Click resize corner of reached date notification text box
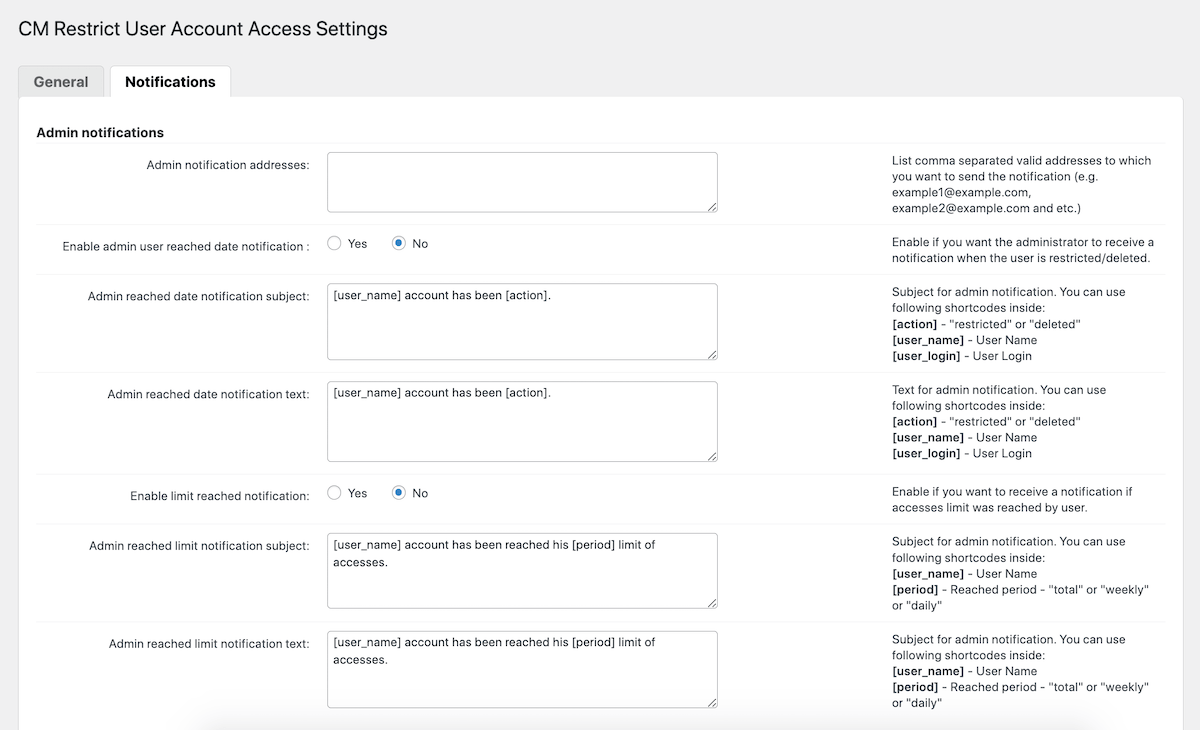1200x730 pixels. (x=711, y=455)
